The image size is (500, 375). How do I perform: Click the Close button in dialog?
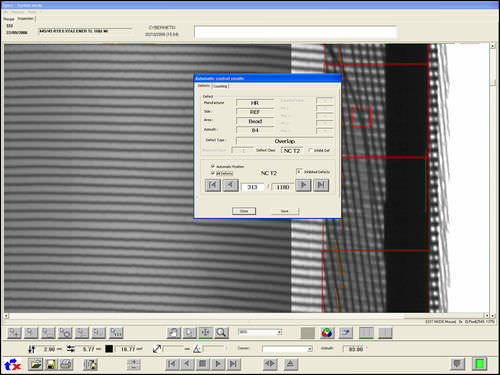[x=244, y=211]
